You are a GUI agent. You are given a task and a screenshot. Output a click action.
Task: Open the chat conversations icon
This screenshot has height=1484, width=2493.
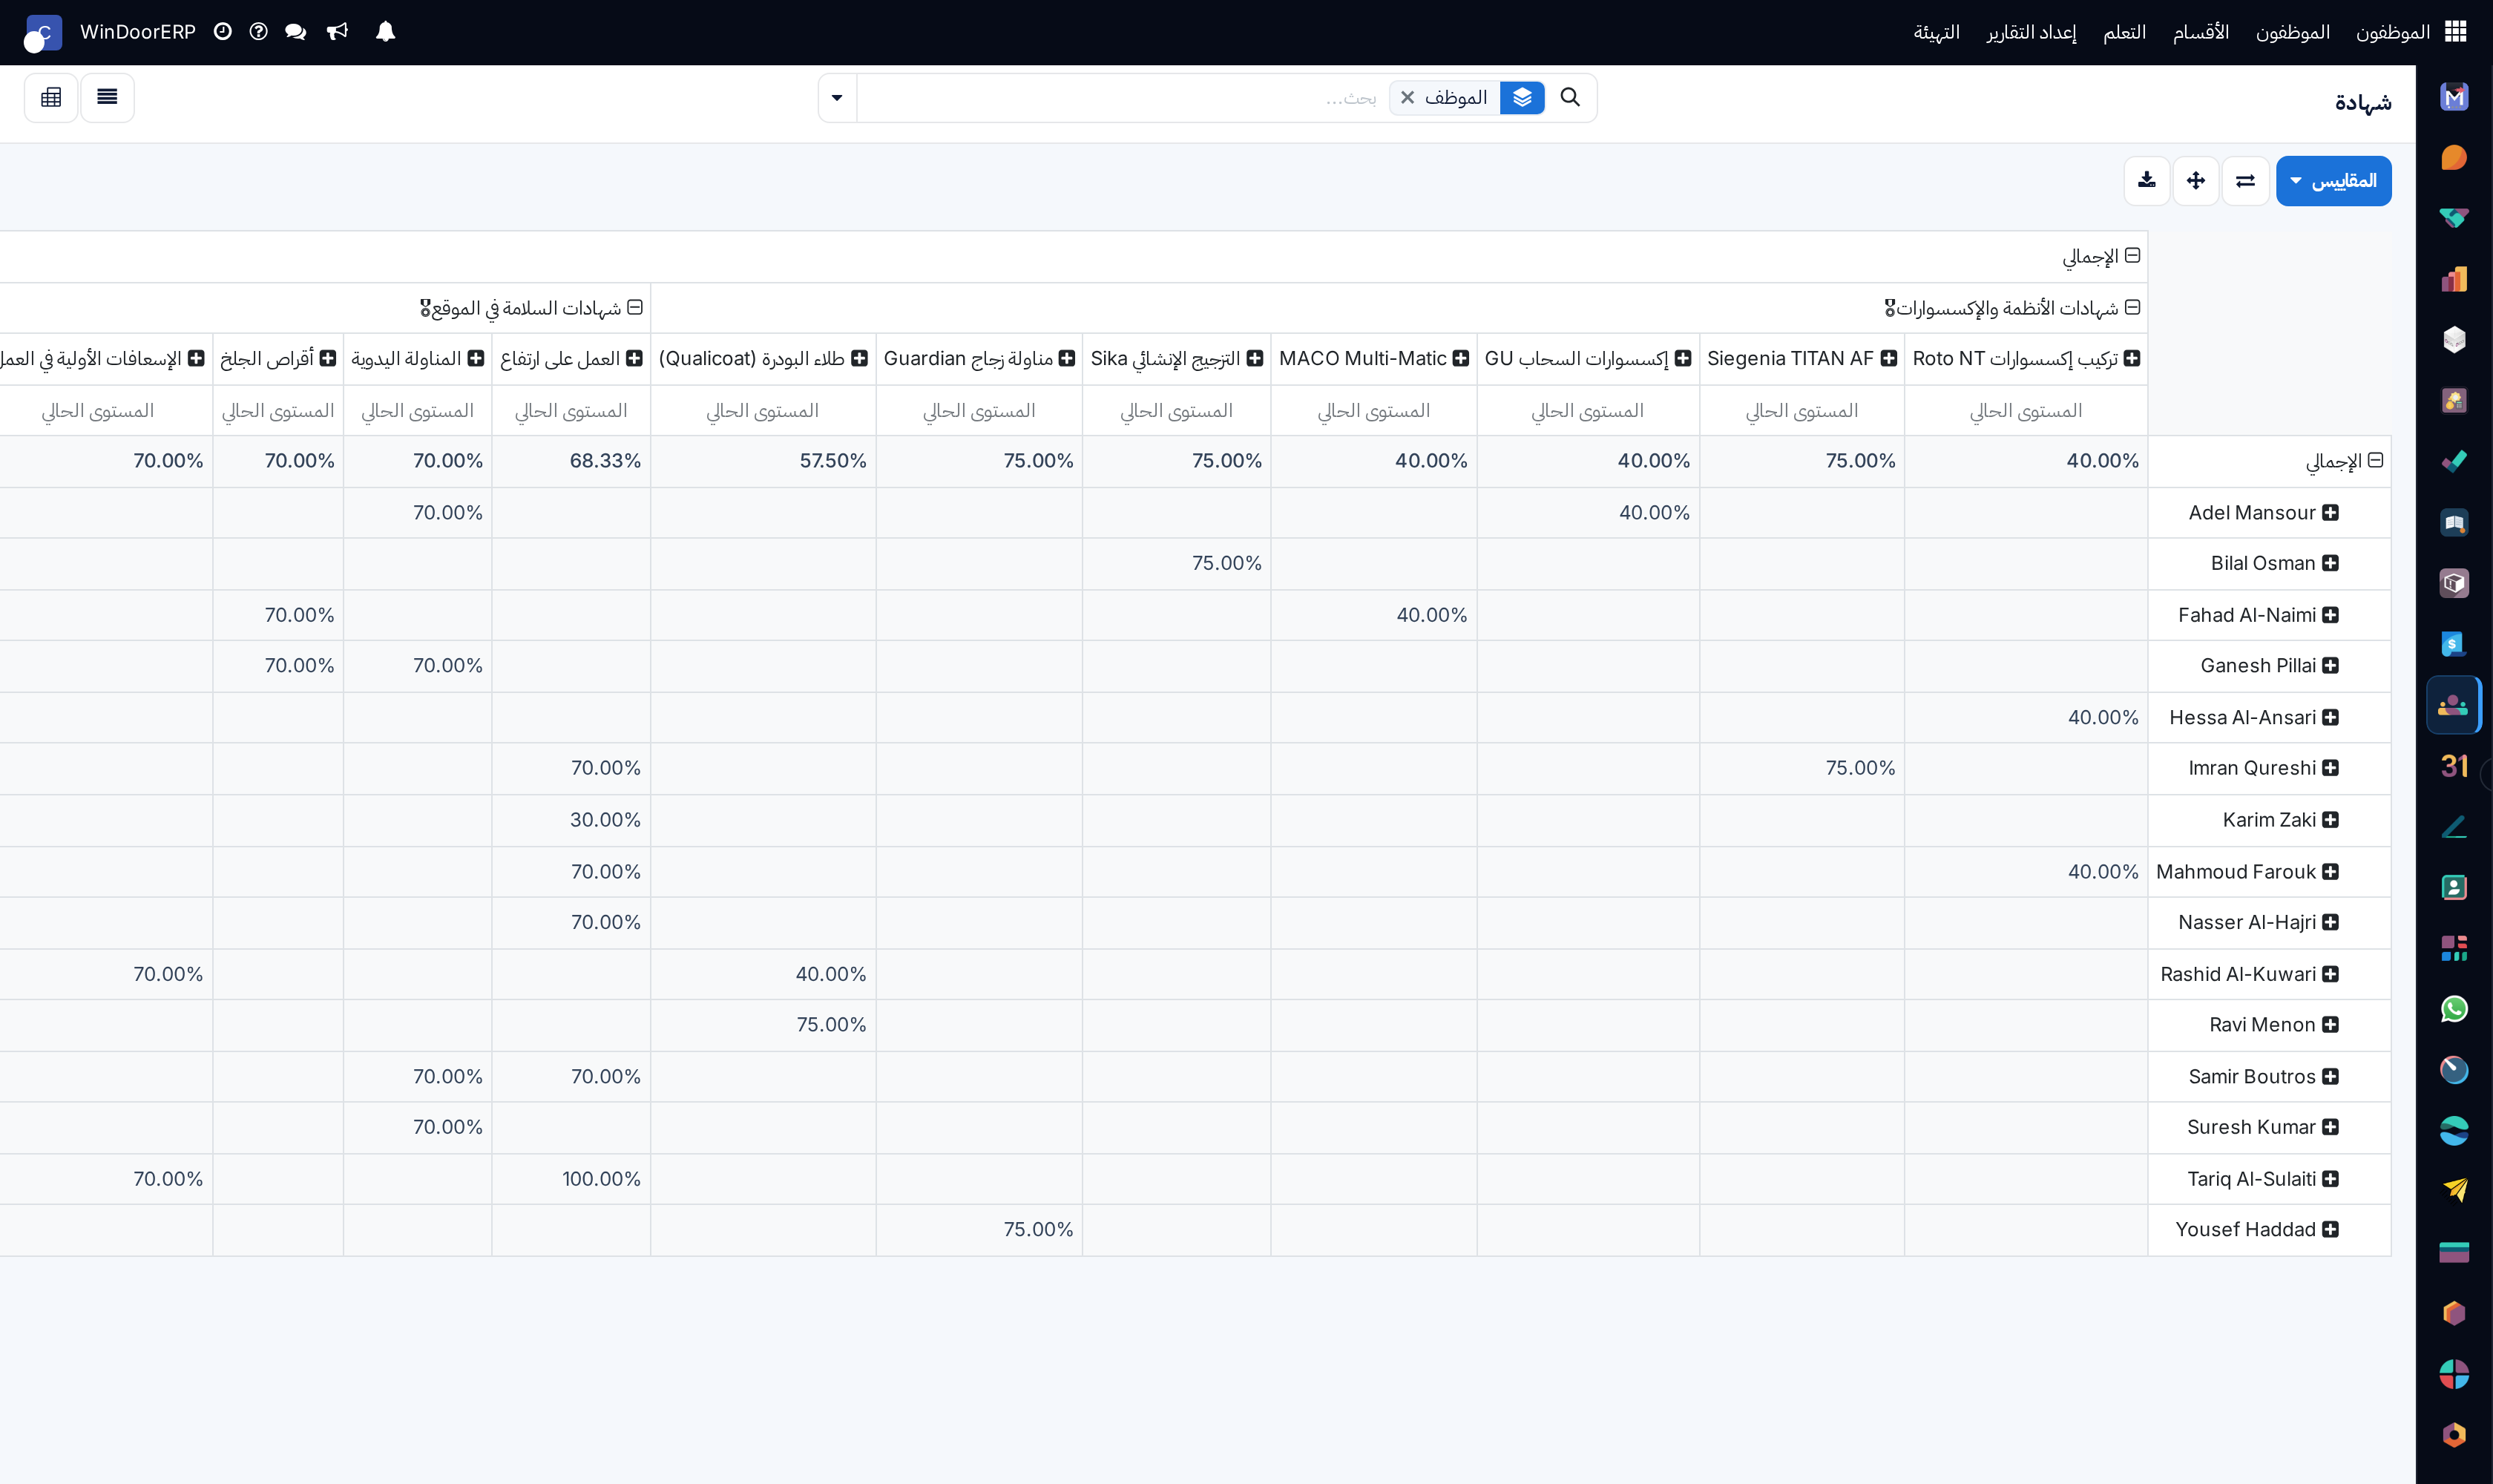click(x=295, y=32)
